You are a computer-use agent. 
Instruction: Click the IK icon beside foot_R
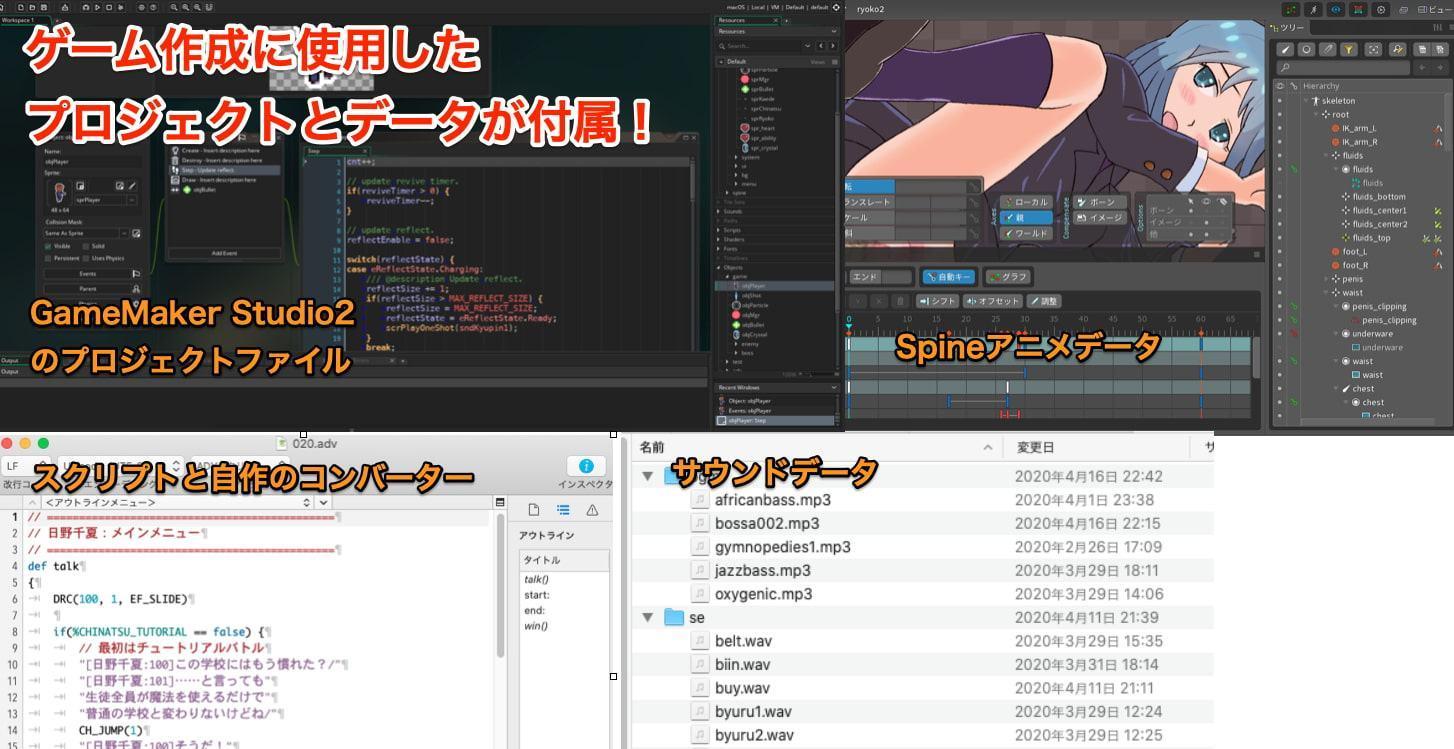[x=1439, y=266]
